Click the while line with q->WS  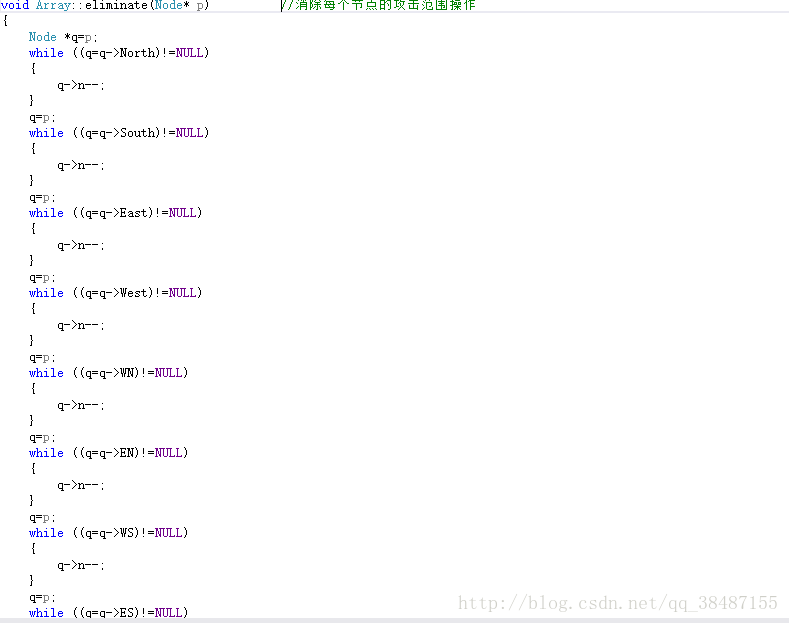coord(108,533)
